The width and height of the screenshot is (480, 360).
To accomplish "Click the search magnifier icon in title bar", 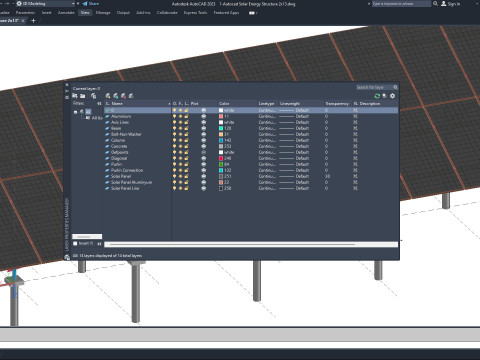I will click(435, 4).
